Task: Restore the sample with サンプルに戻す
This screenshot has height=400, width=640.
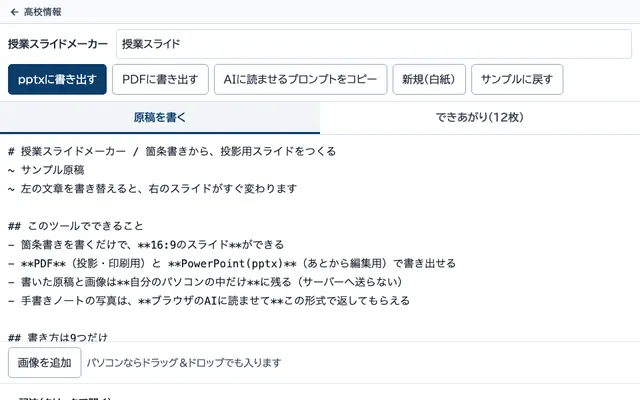Action: pos(517,79)
